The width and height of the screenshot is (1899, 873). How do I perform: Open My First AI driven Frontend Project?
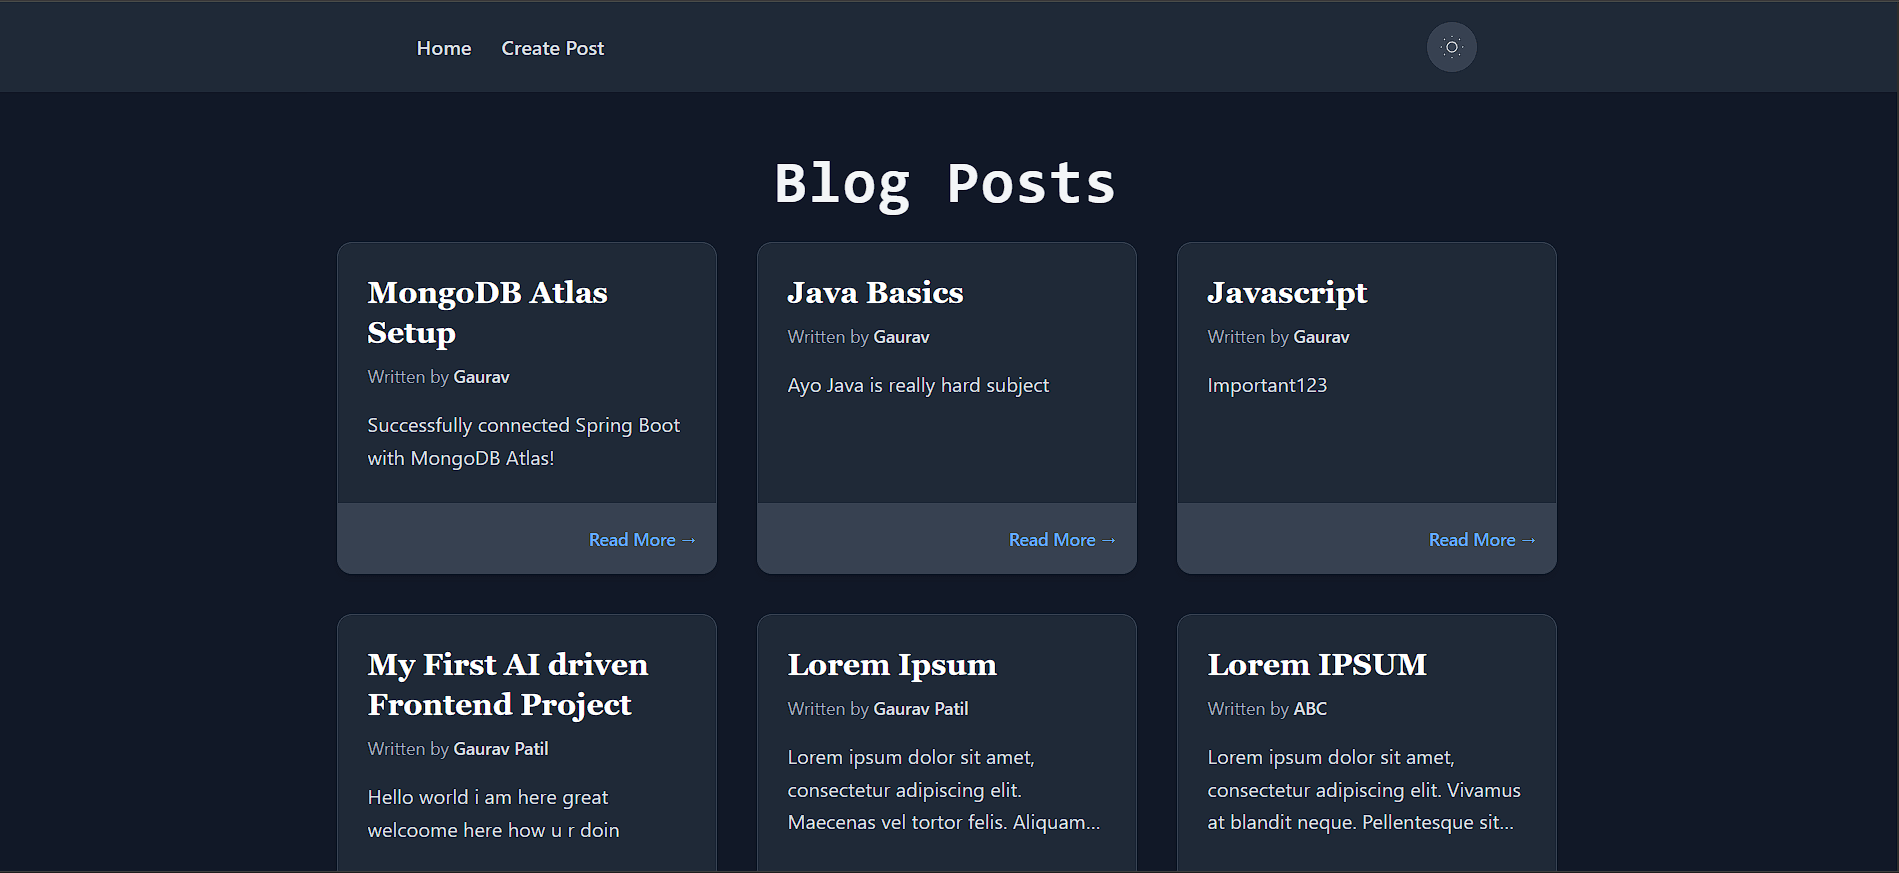point(507,684)
